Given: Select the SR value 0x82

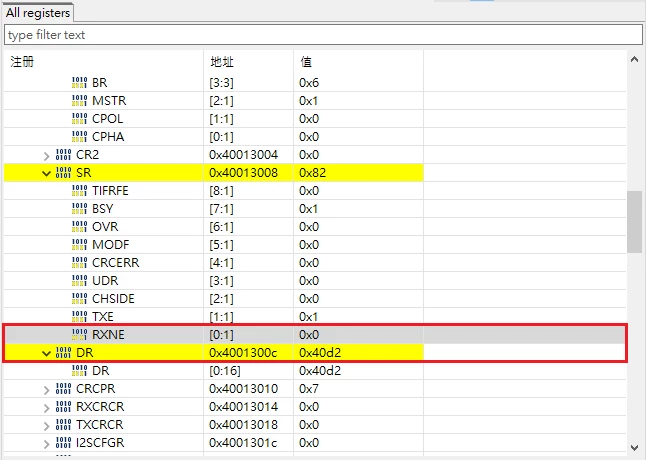Looking at the screenshot, I should coord(312,173).
